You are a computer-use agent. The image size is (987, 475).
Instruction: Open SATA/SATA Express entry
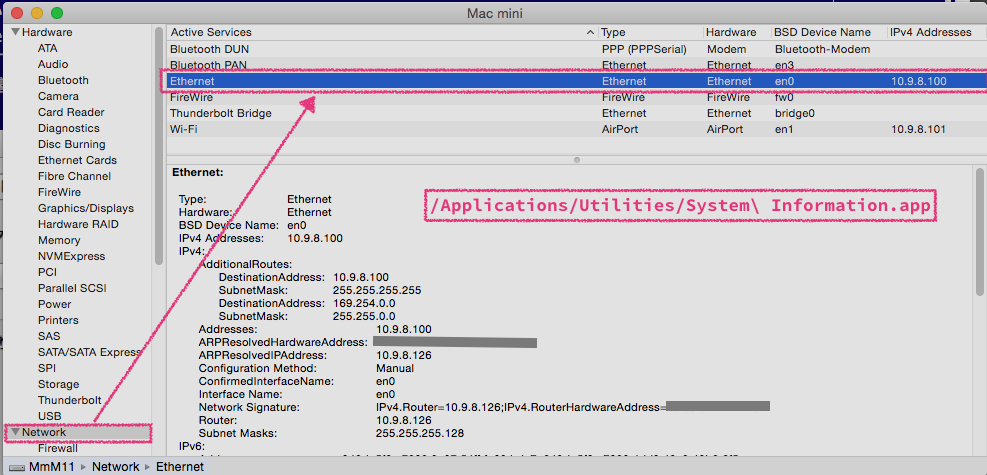click(89, 352)
